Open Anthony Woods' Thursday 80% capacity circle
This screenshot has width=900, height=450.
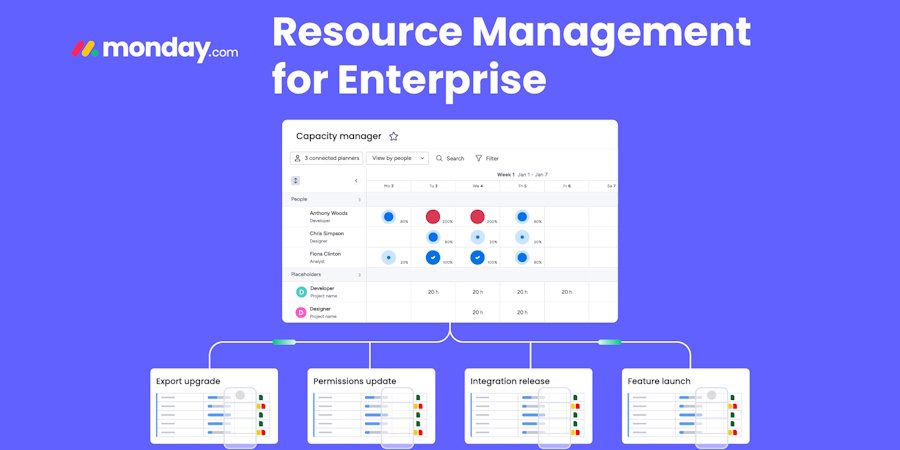point(522,217)
